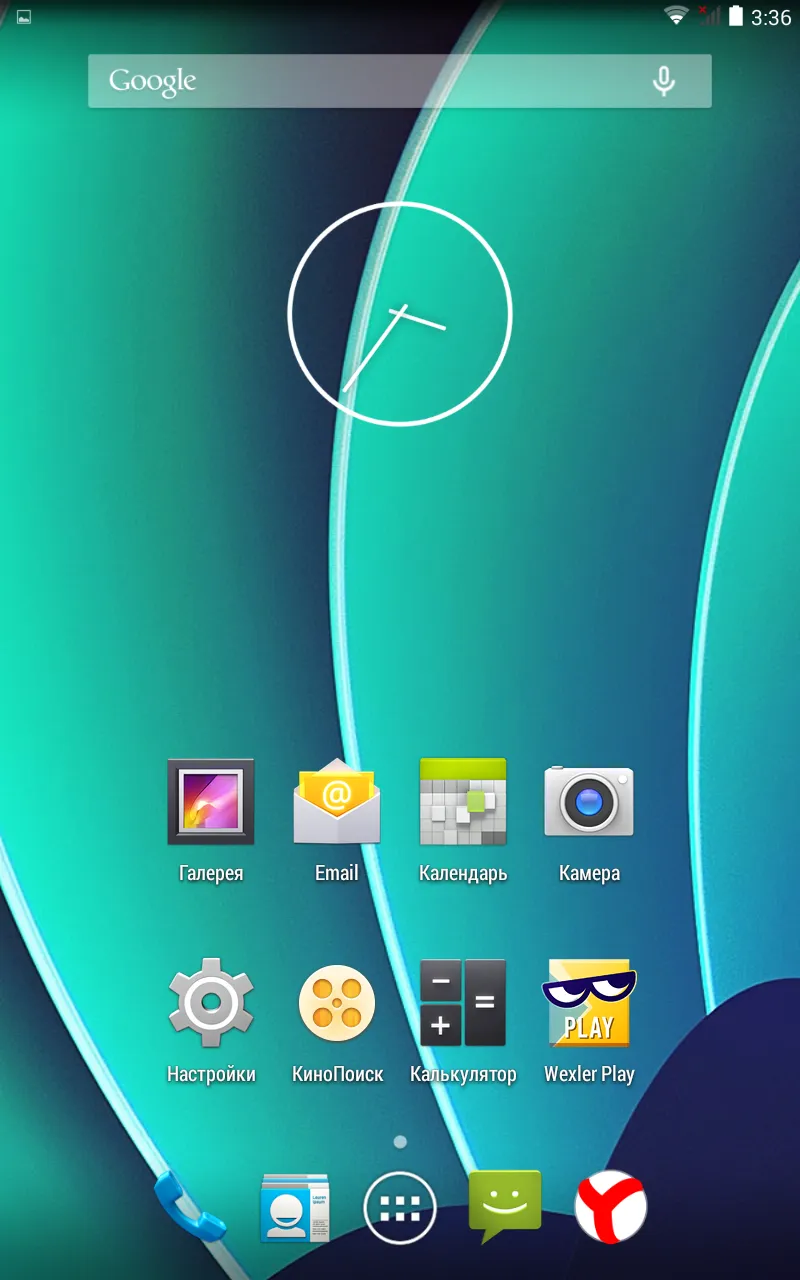Launch the КиноПоиск app
The image size is (800, 1280).
[x=337, y=1003]
